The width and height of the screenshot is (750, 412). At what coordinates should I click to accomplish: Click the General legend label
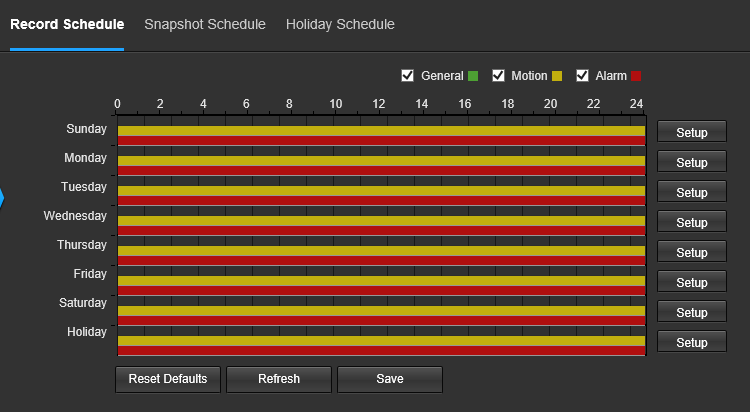click(442, 76)
